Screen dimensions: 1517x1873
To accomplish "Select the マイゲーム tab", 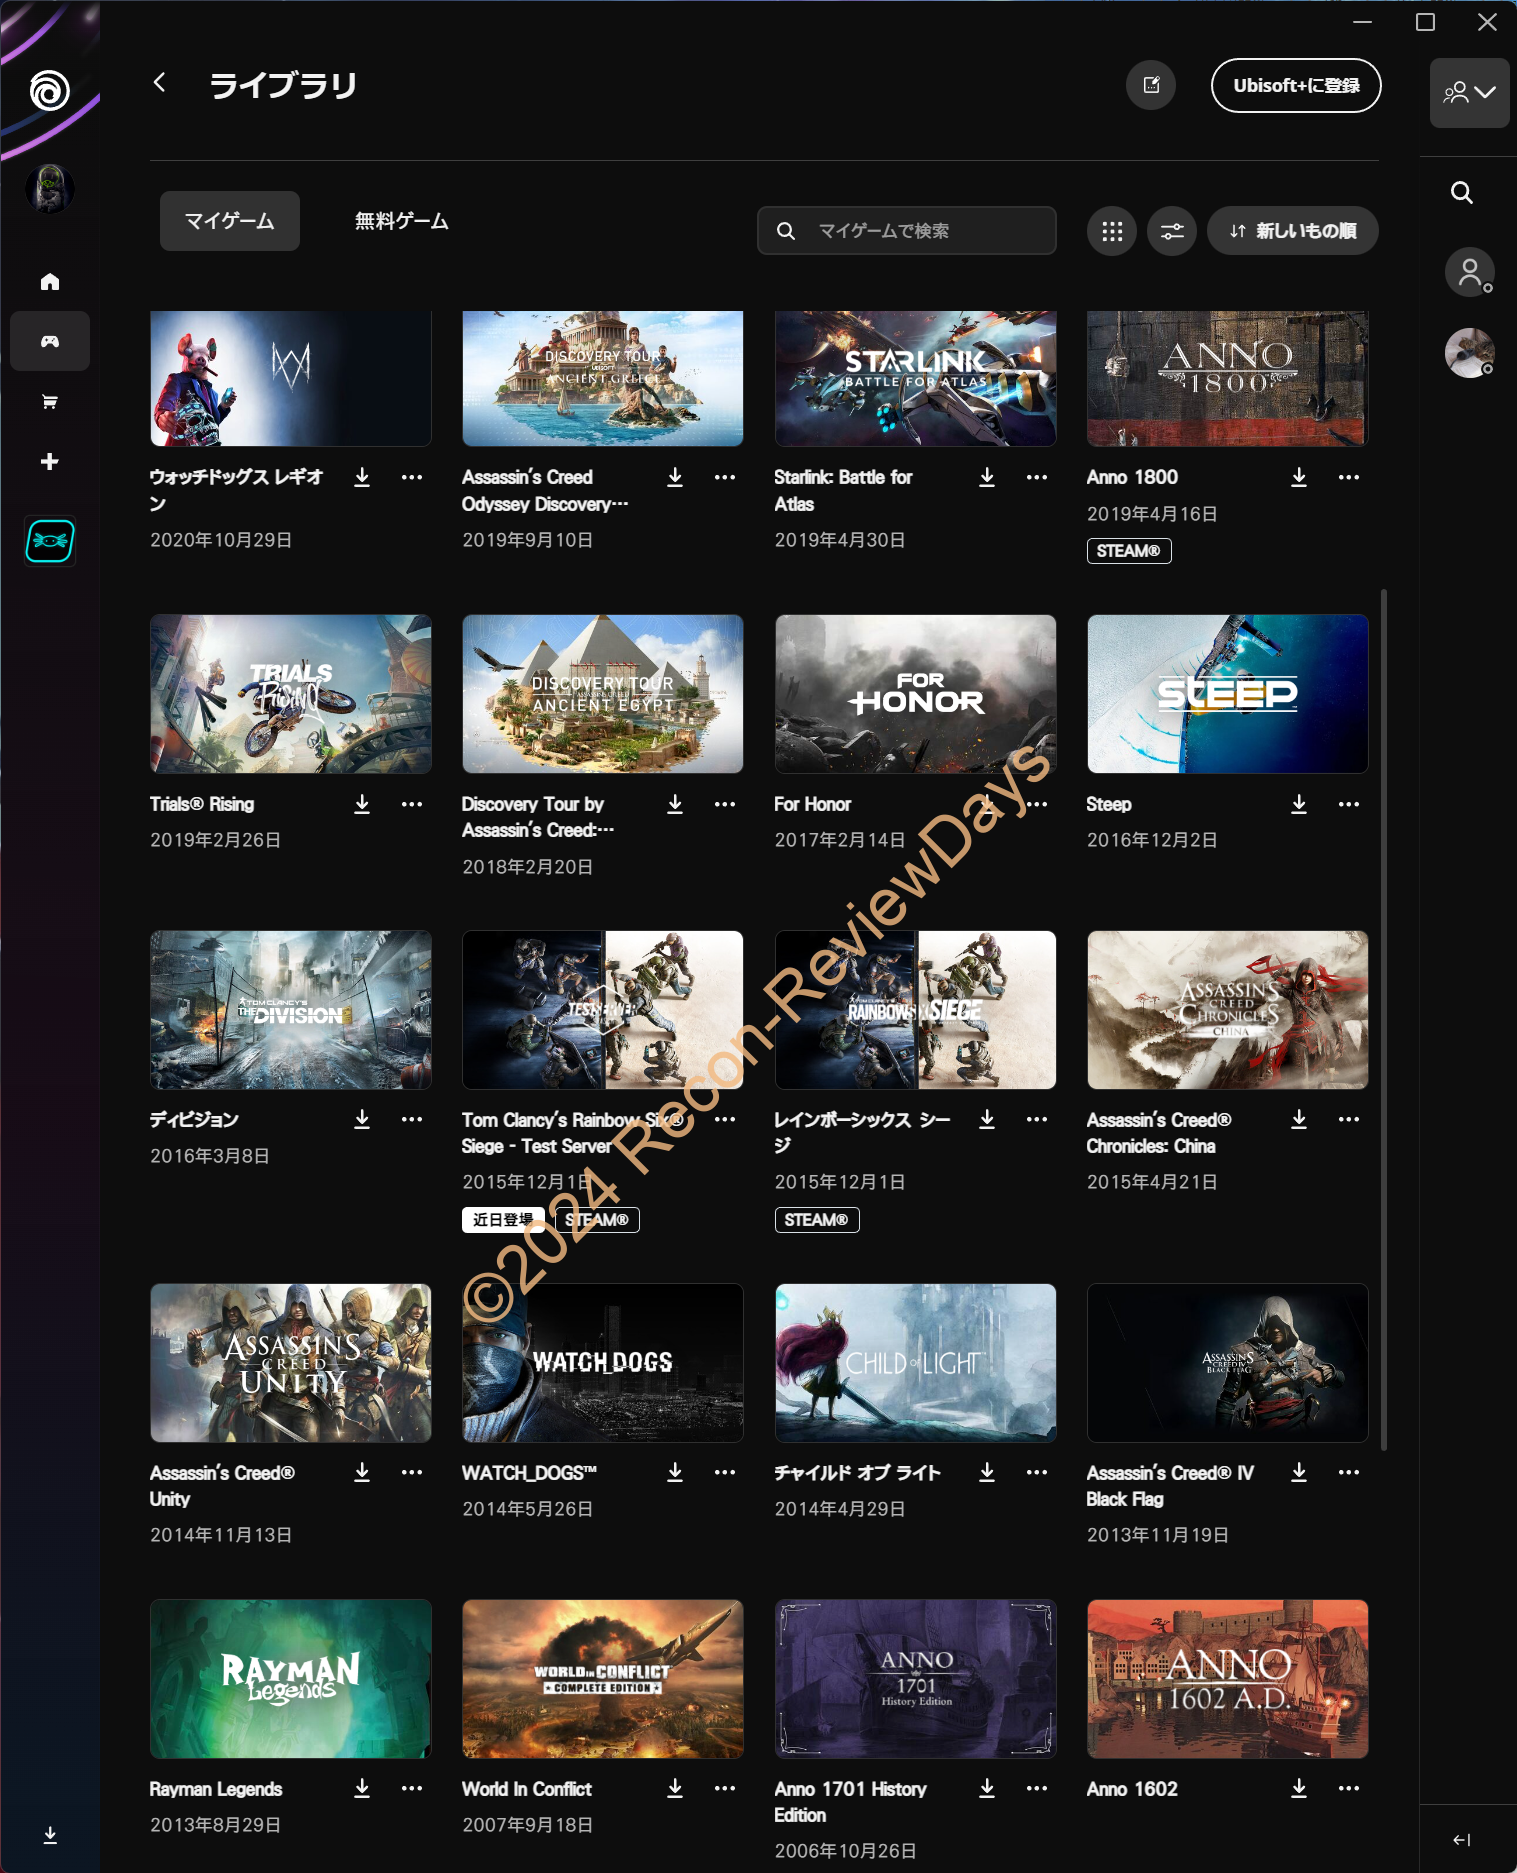I will [x=229, y=221].
